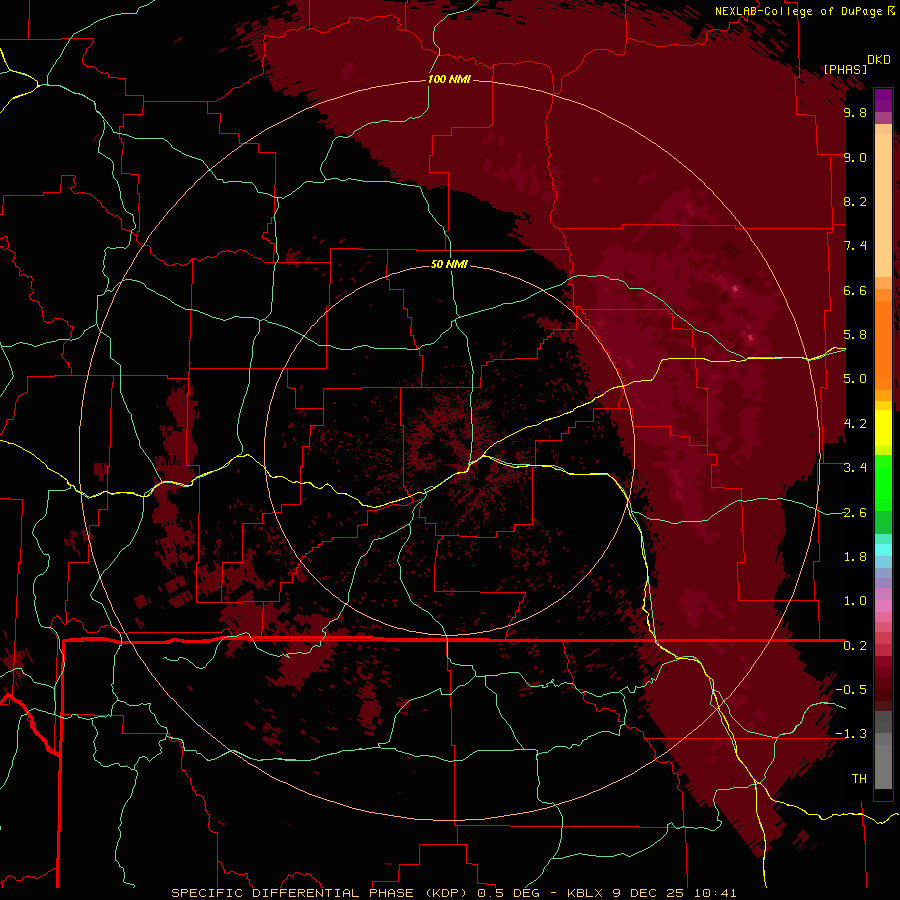Click the KBLX 9 DEC 25 10:41 timestamp
The height and width of the screenshot is (900, 900).
coord(651,893)
